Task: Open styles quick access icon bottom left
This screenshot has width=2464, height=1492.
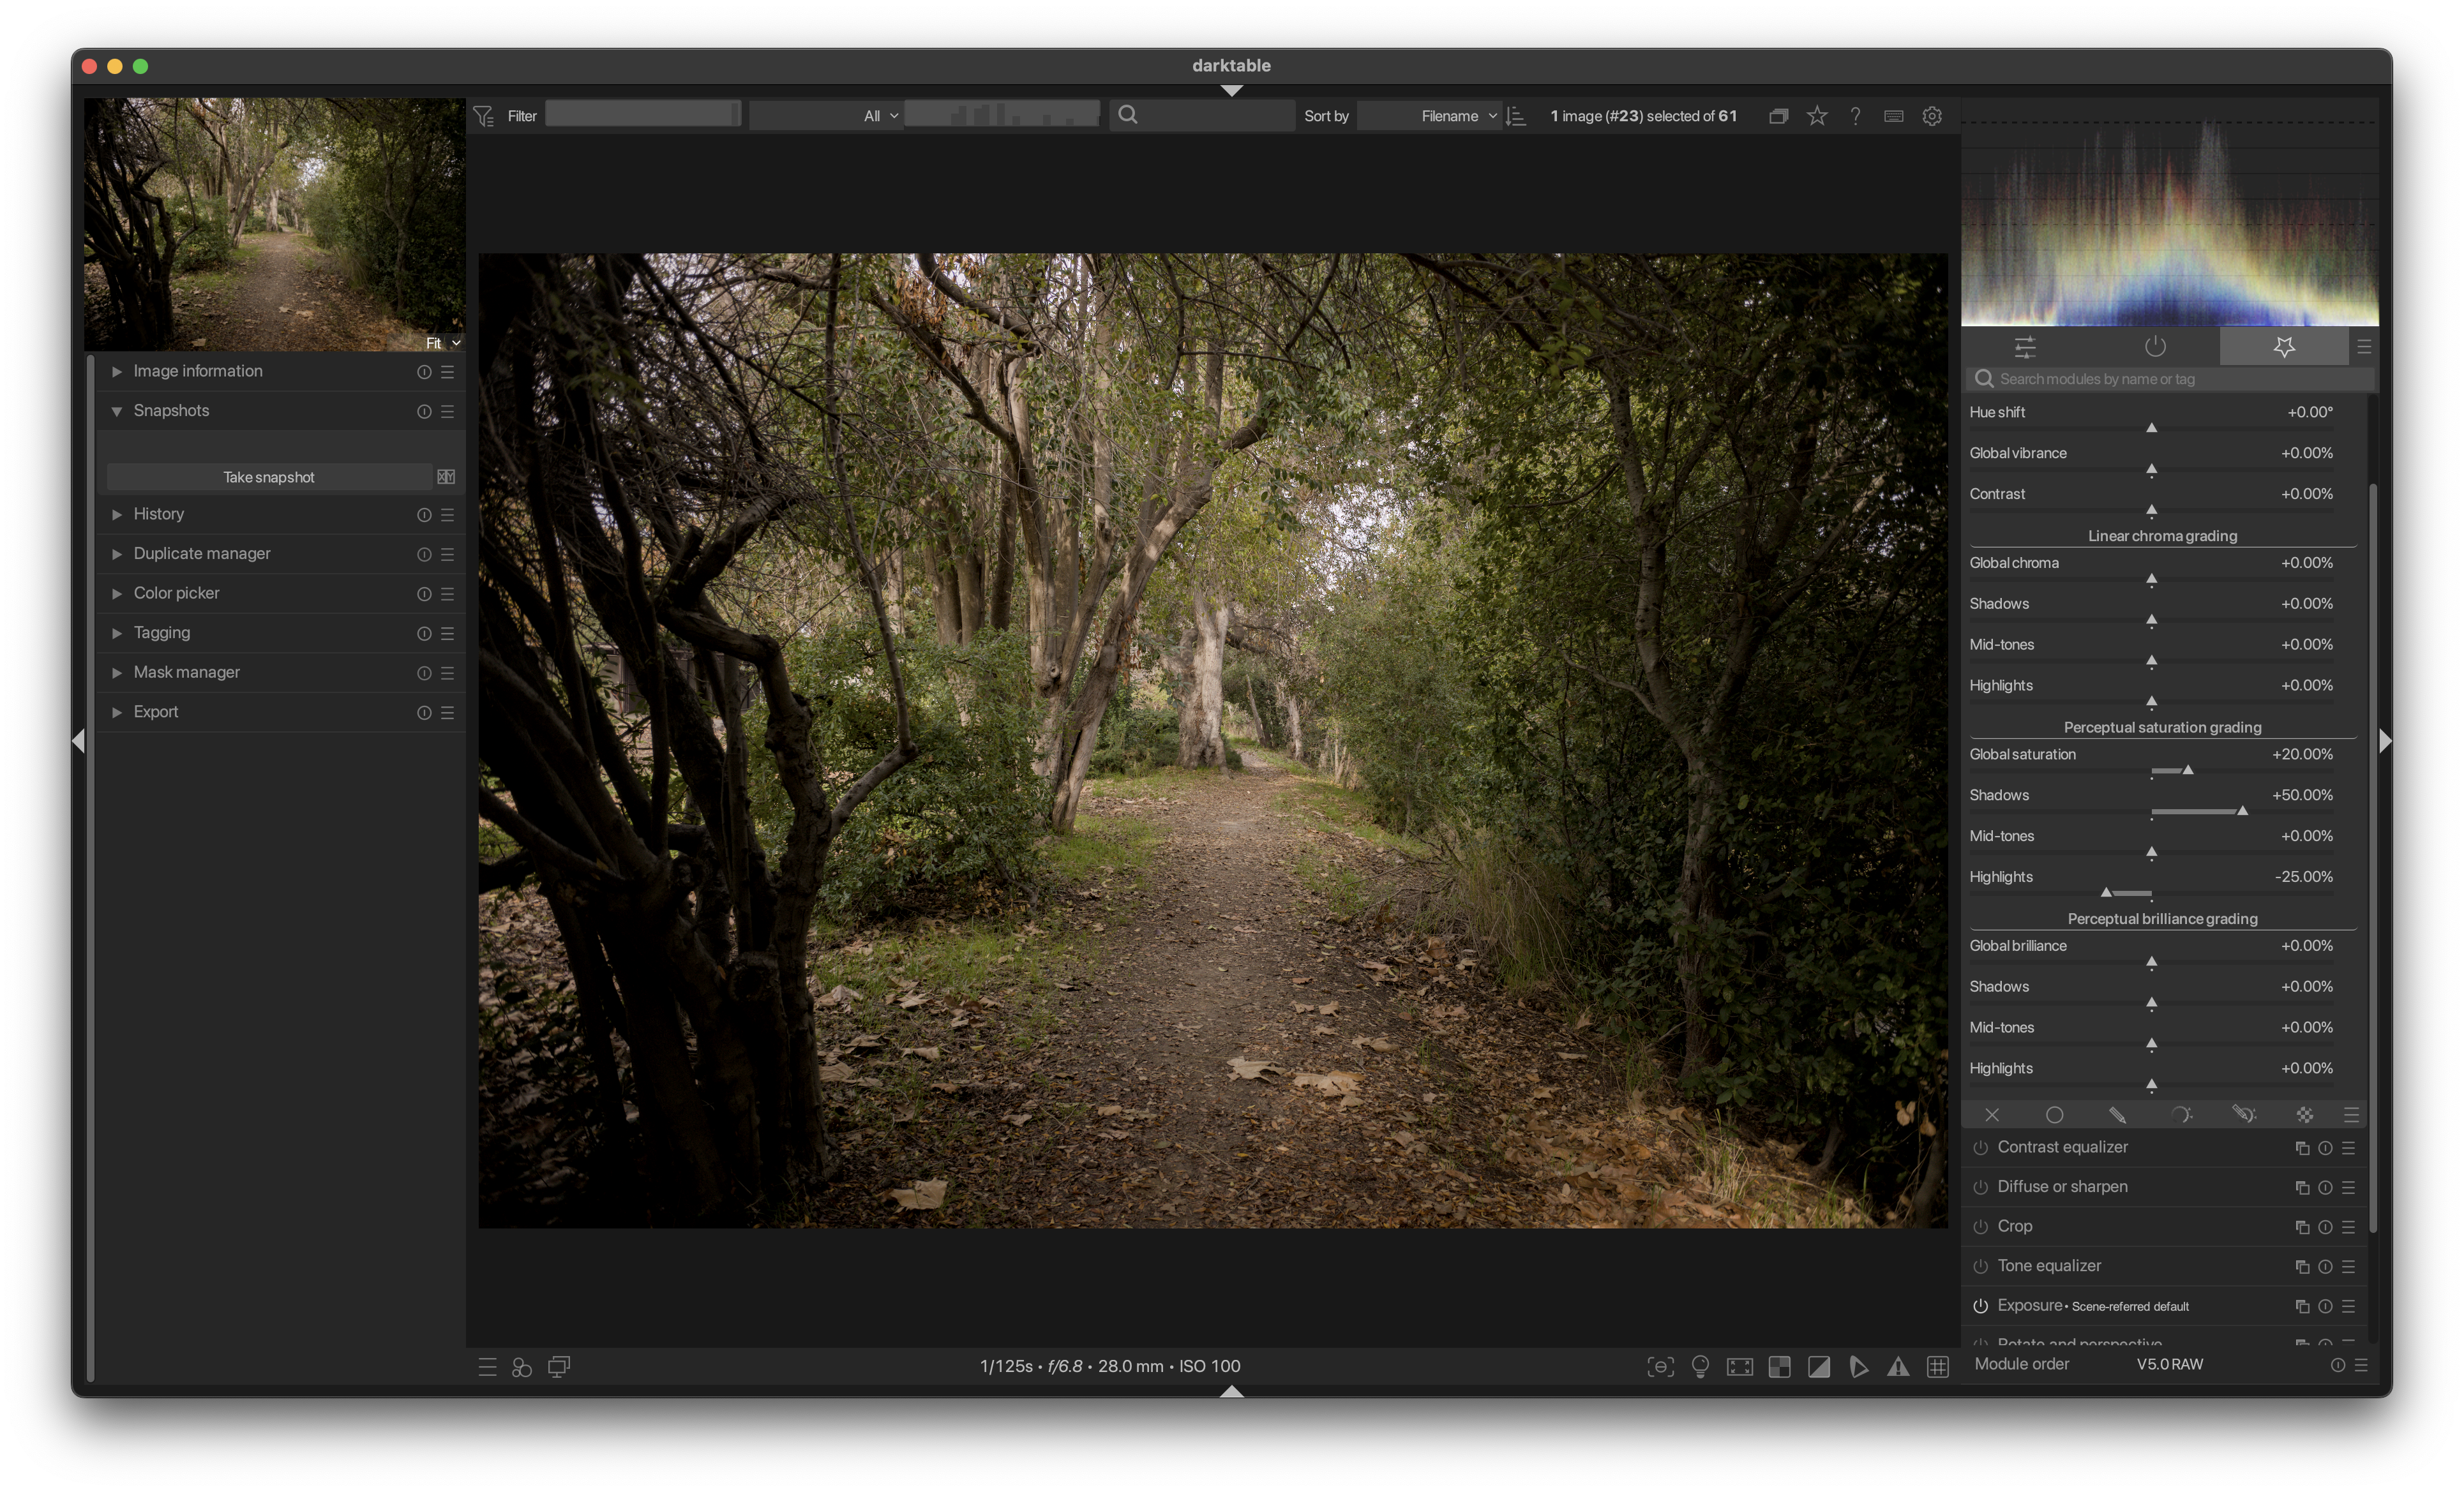Action: [x=522, y=1367]
